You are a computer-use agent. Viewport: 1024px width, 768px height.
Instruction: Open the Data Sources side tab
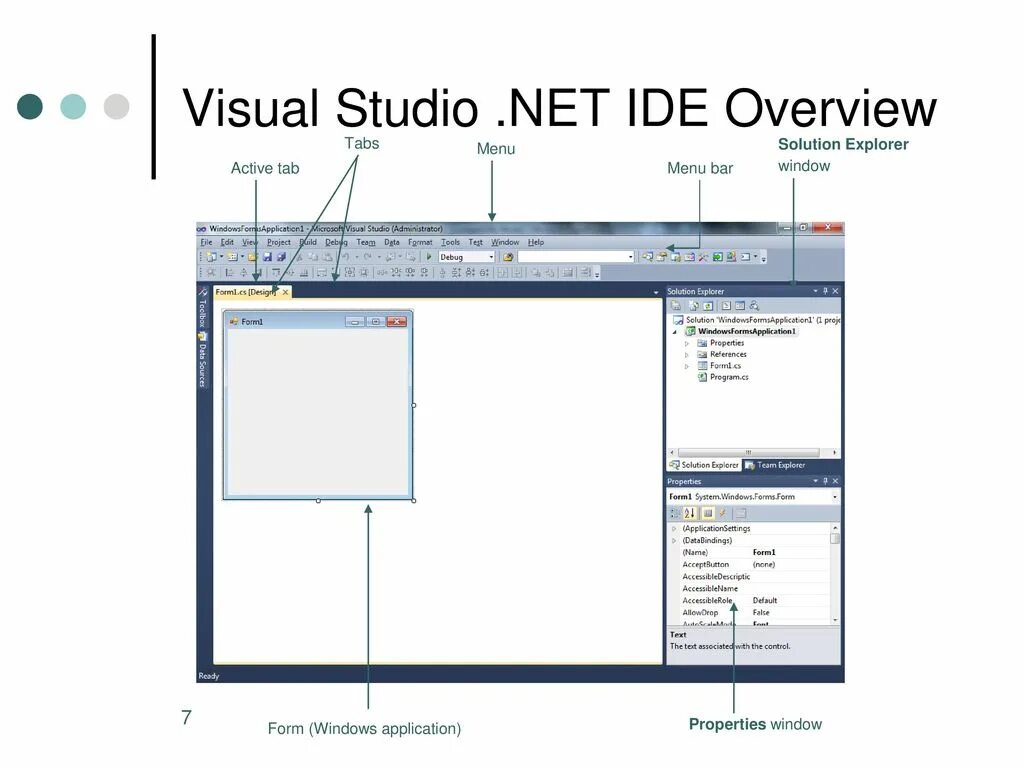203,360
